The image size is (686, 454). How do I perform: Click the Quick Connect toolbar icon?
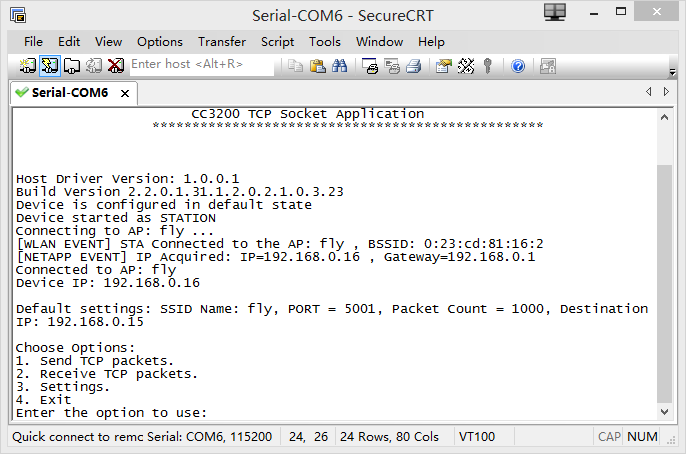49,66
